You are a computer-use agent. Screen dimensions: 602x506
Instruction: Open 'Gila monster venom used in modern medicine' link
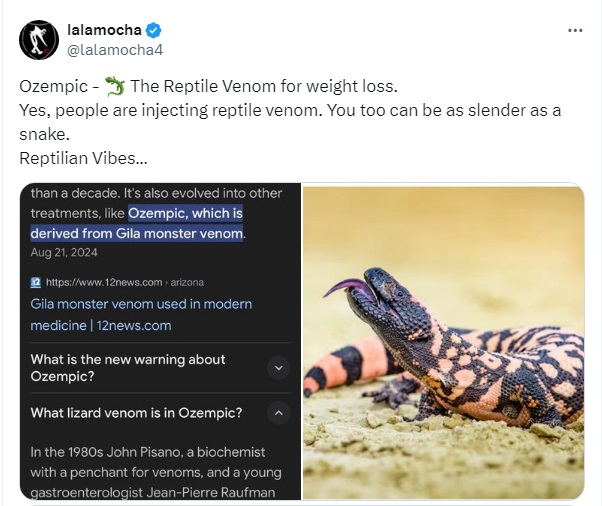click(141, 315)
